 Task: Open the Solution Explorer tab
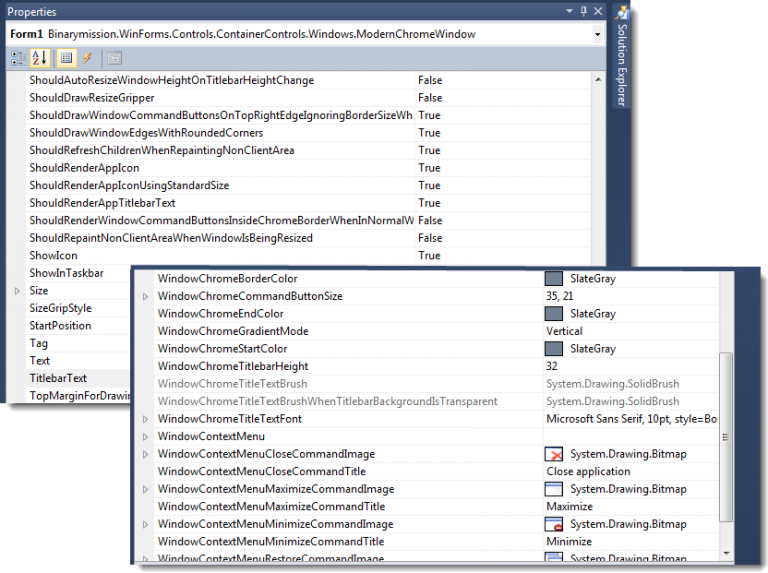622,56
